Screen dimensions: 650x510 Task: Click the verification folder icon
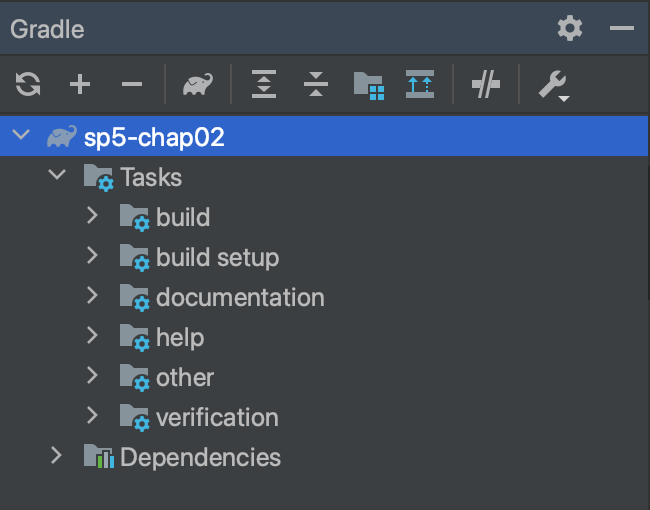click(x=134, y=418)
